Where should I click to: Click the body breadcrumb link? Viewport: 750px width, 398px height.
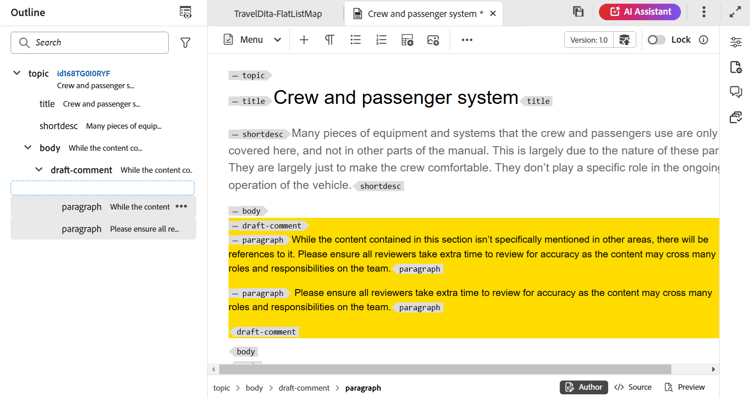click(254, 388)
